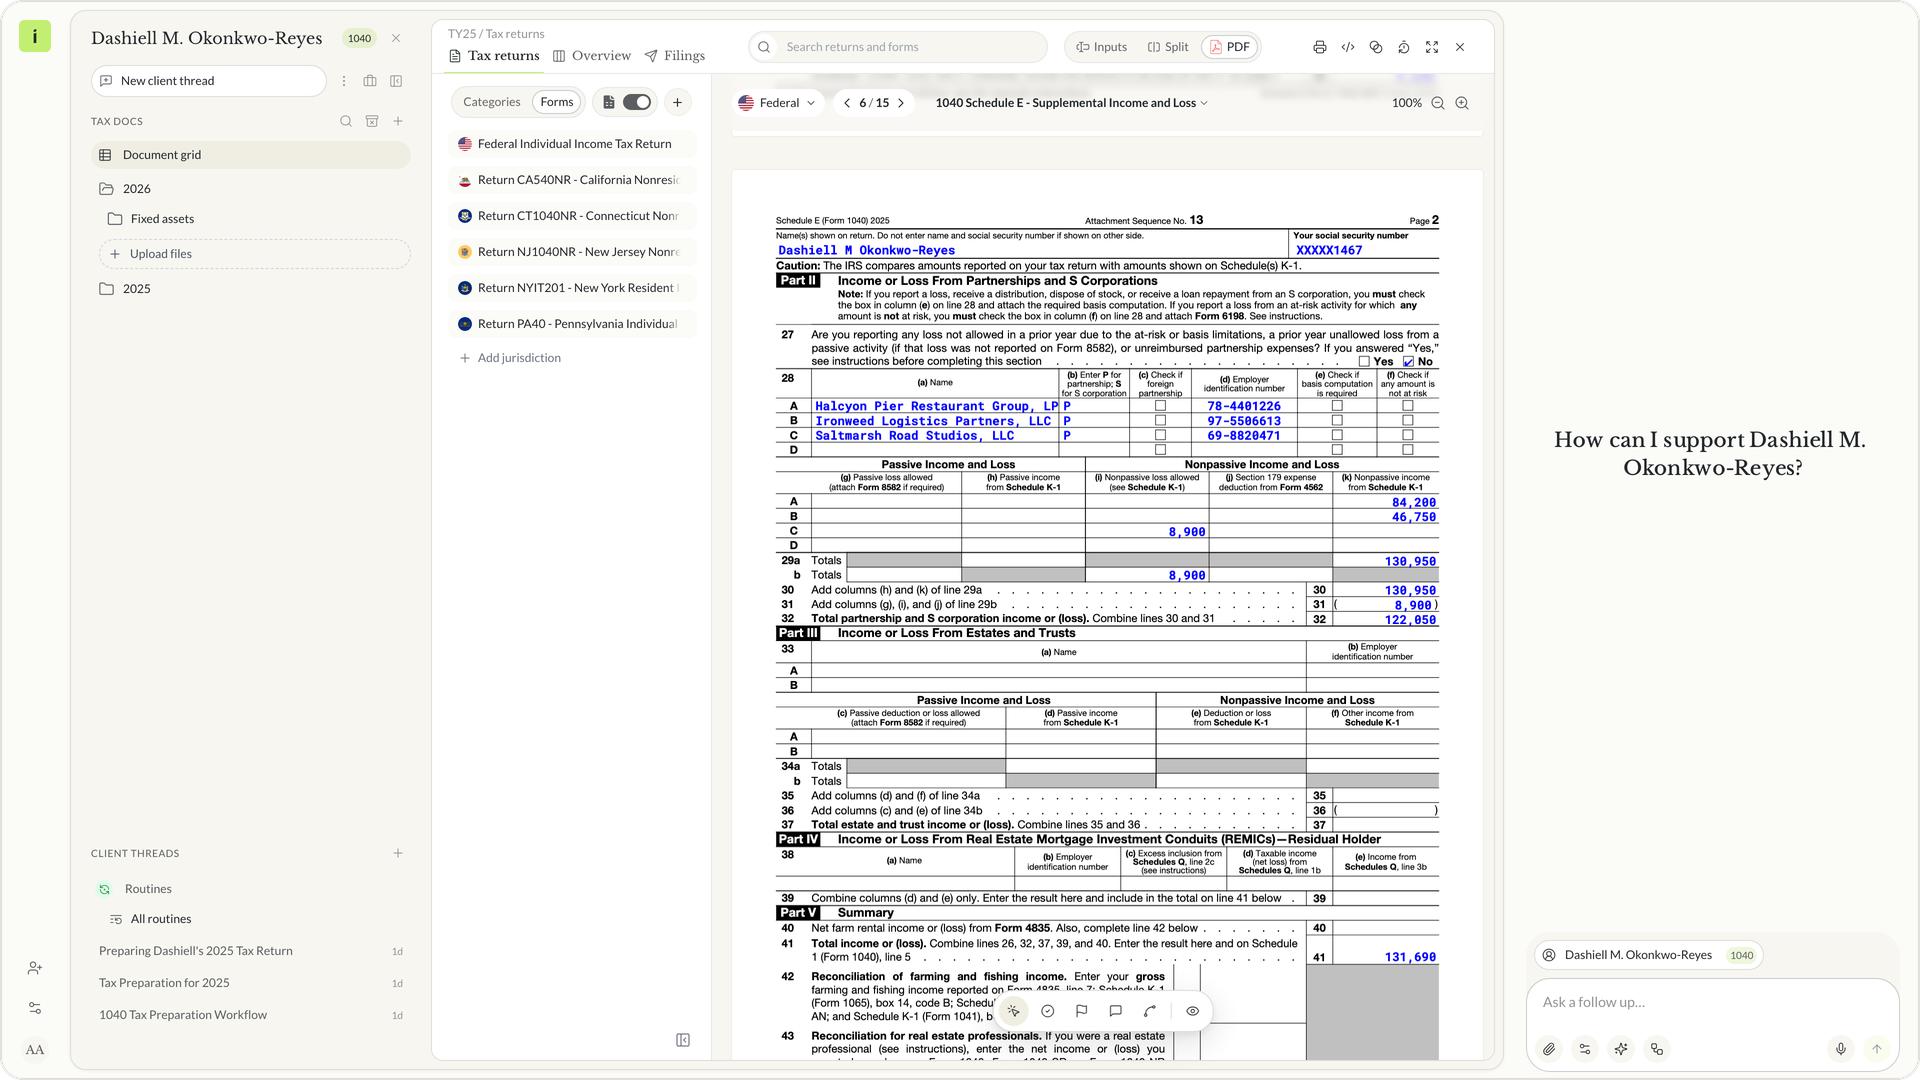Open the 2025 folder
Viewport: 1920px width, 1080px height.
(x=136, y=289)
